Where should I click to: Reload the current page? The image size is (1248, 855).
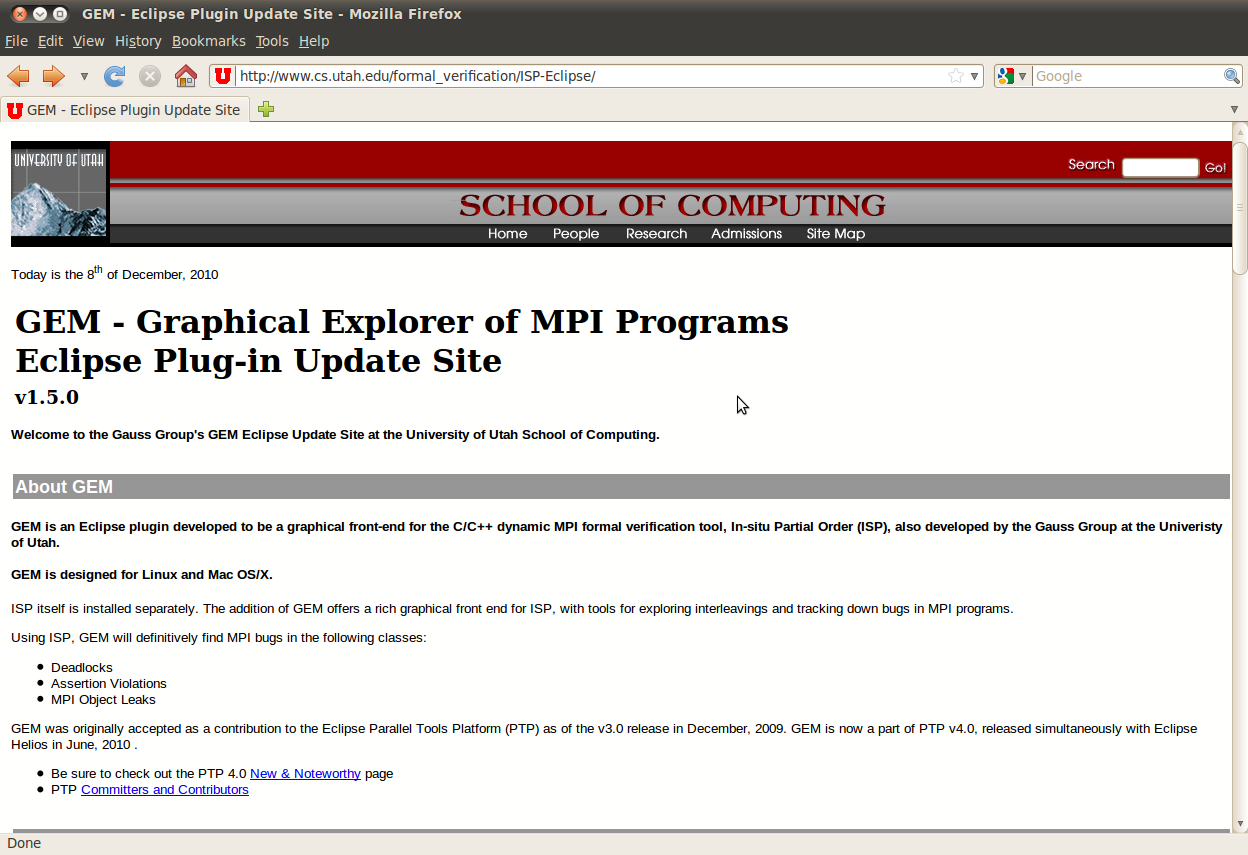[x=115, y=76]
